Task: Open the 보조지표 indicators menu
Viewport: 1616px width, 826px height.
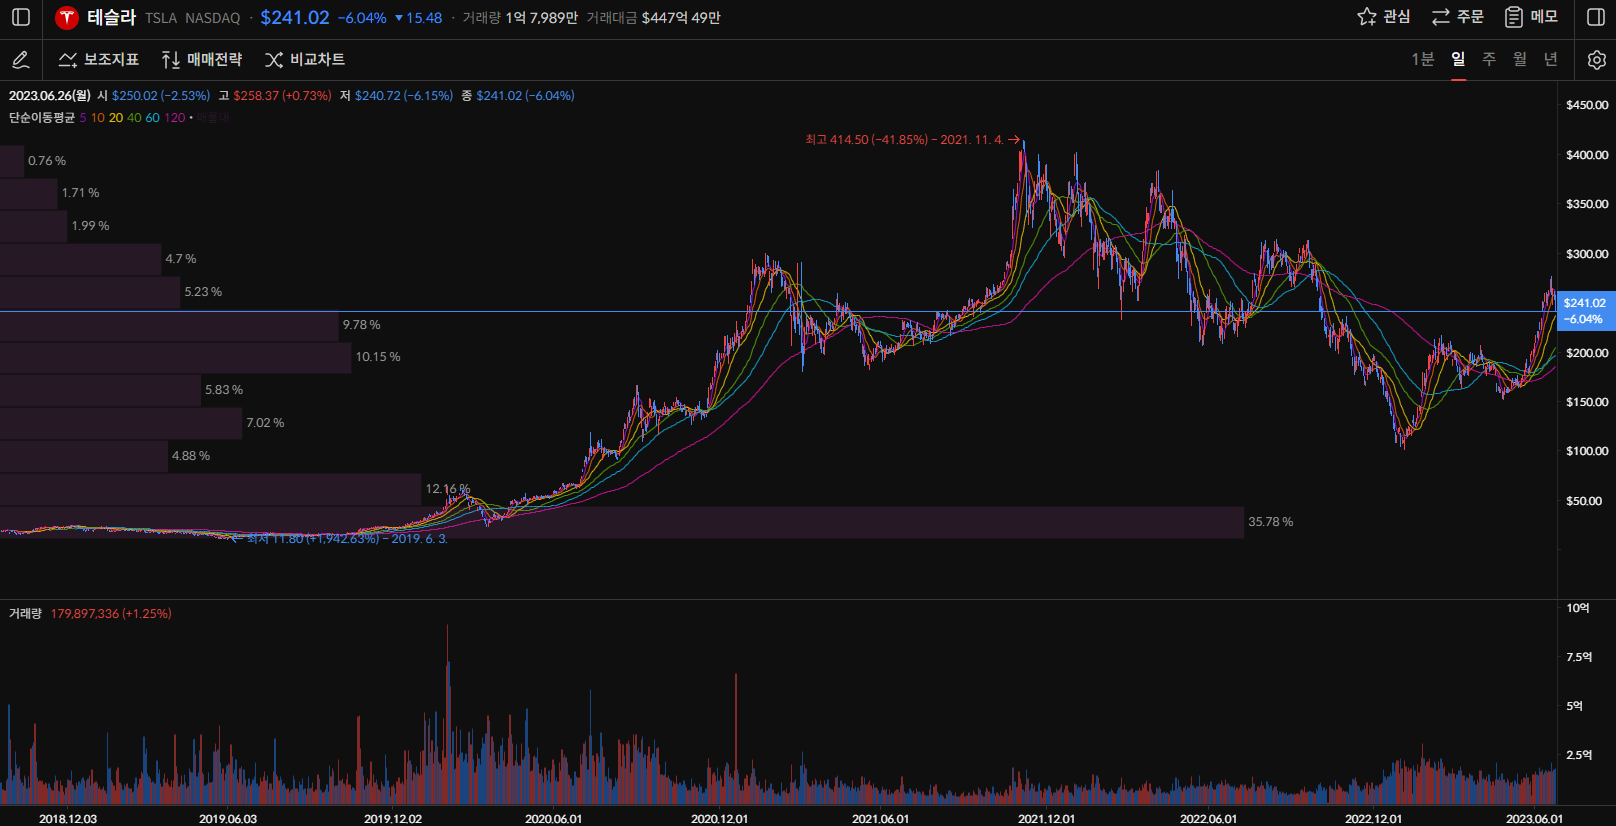Action: 98,60
